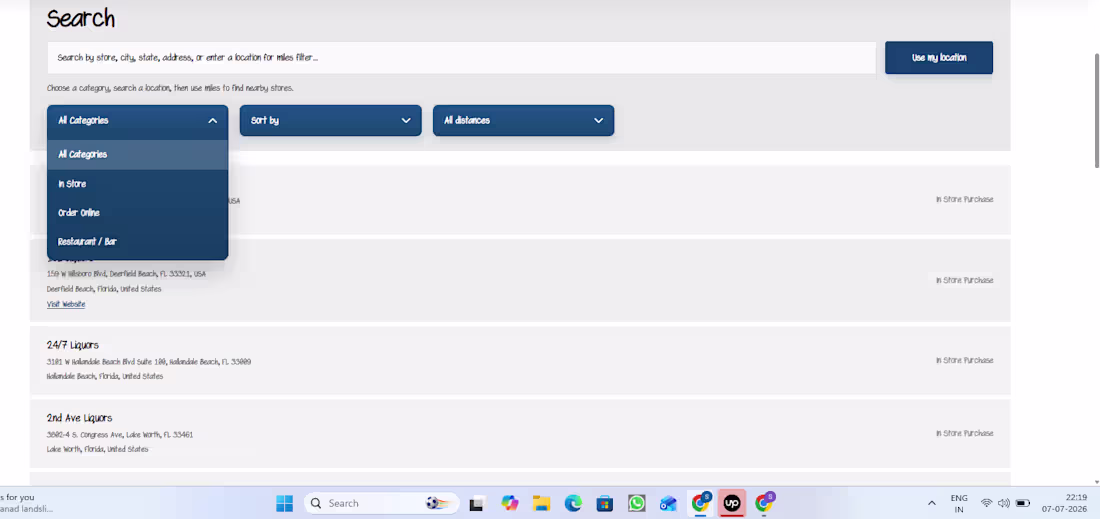Click the 'Choose a category' hint text
This screenshot has width=1100, height=519.
[170, 88]
